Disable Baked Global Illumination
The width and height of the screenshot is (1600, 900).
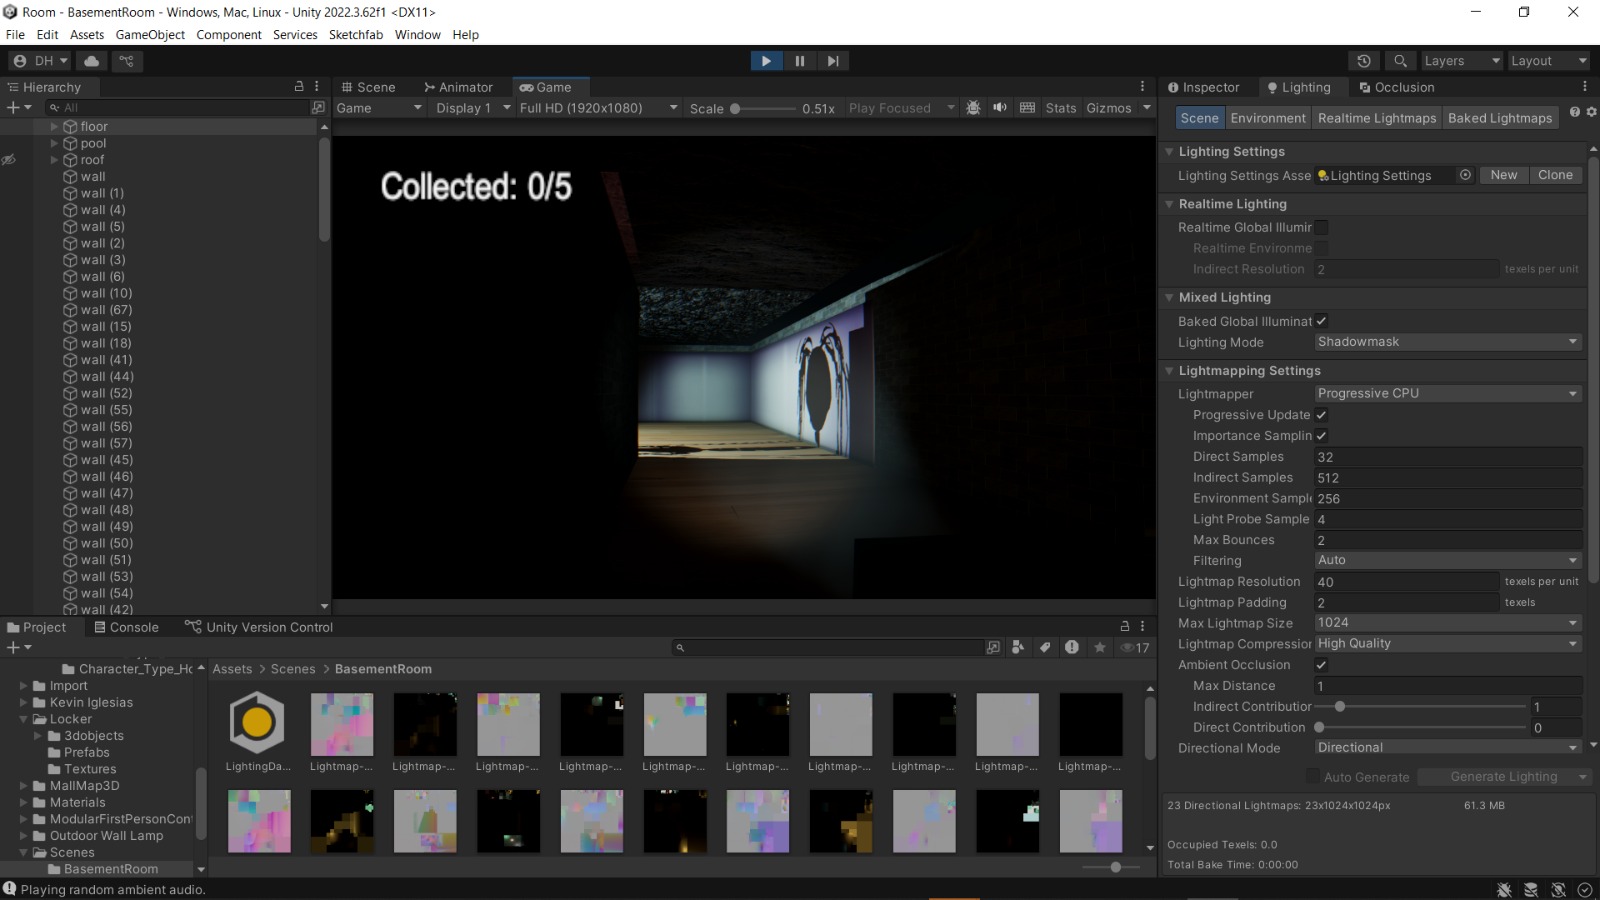1321,321
